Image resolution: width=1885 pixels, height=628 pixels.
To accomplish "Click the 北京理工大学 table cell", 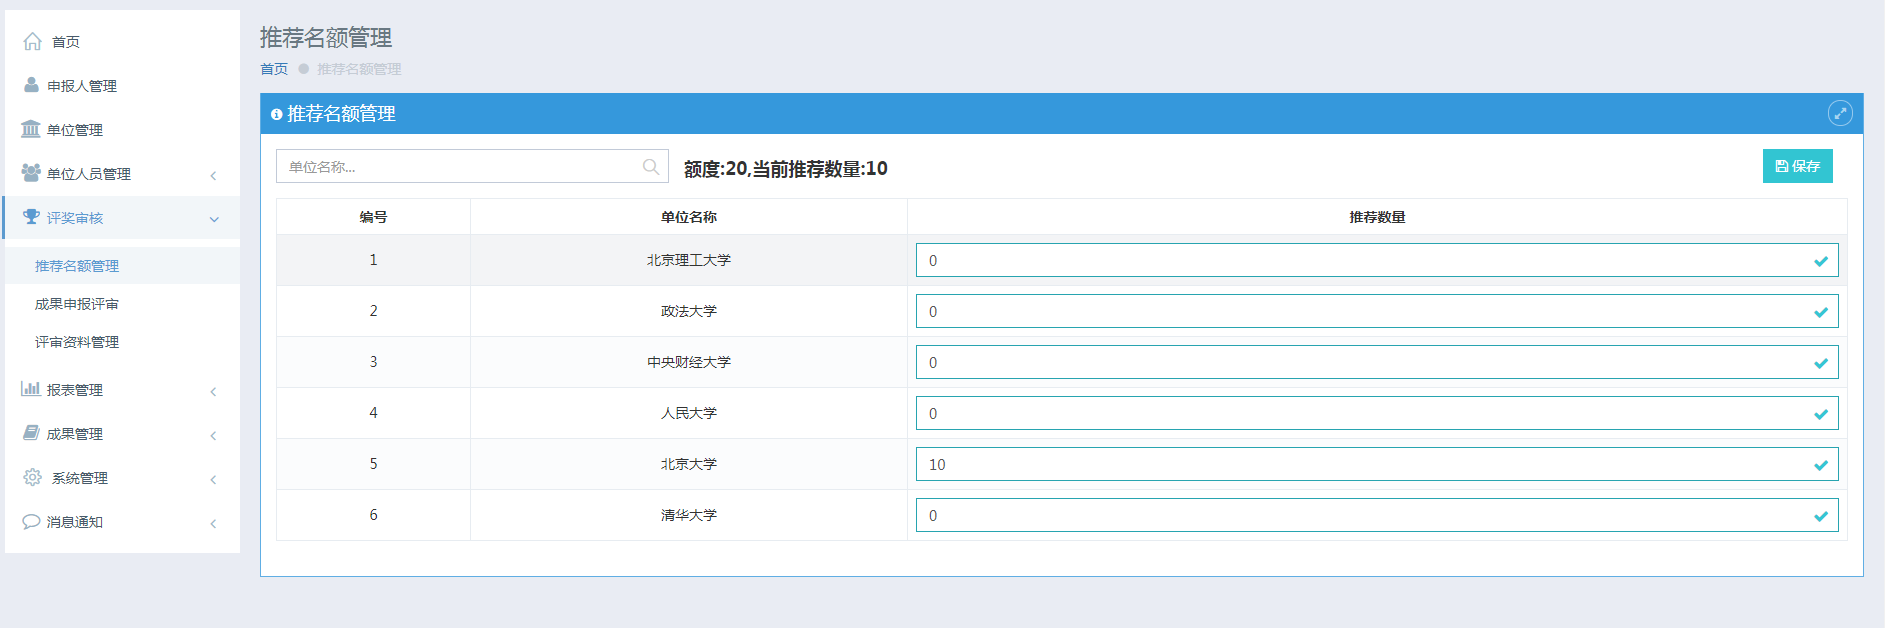I will pos(689,260).
